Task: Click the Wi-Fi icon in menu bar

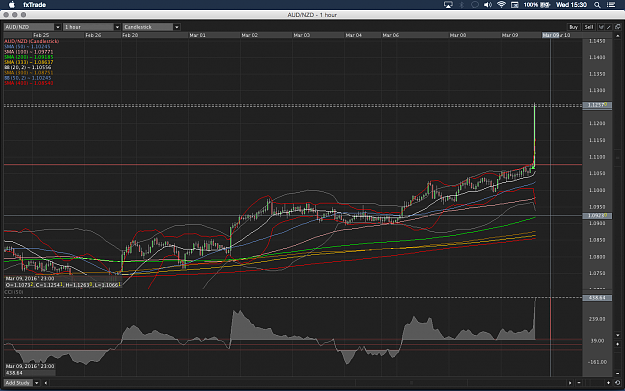Action: click(x=501, y=5)
